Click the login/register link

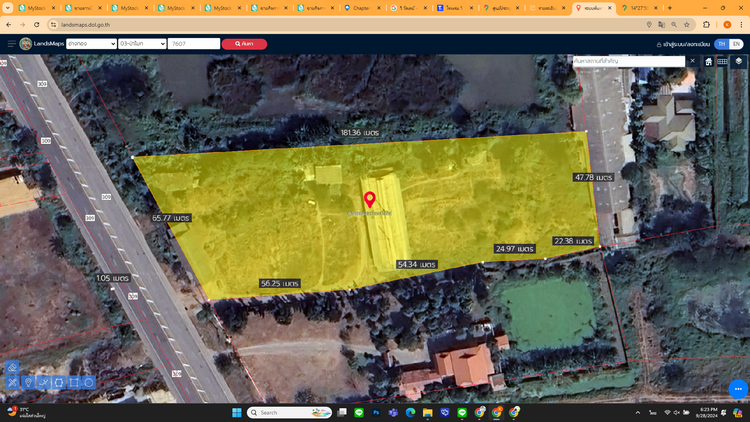(x=685, y=44)
